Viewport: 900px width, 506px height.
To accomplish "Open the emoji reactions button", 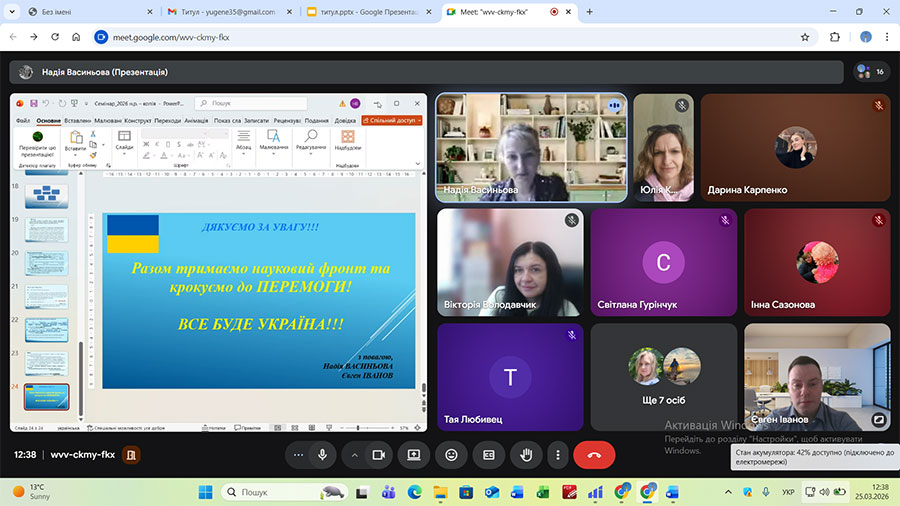I will point(451,454).
